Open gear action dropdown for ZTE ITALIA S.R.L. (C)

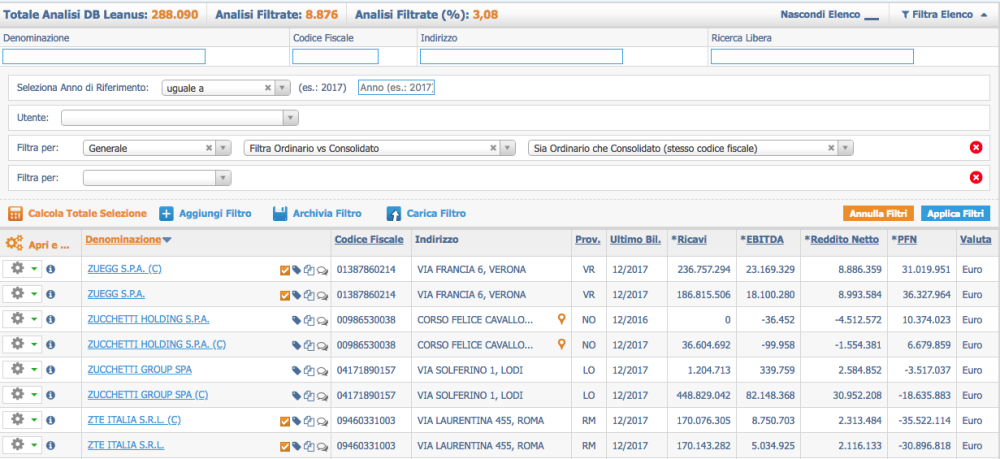[x=23, y=419]
